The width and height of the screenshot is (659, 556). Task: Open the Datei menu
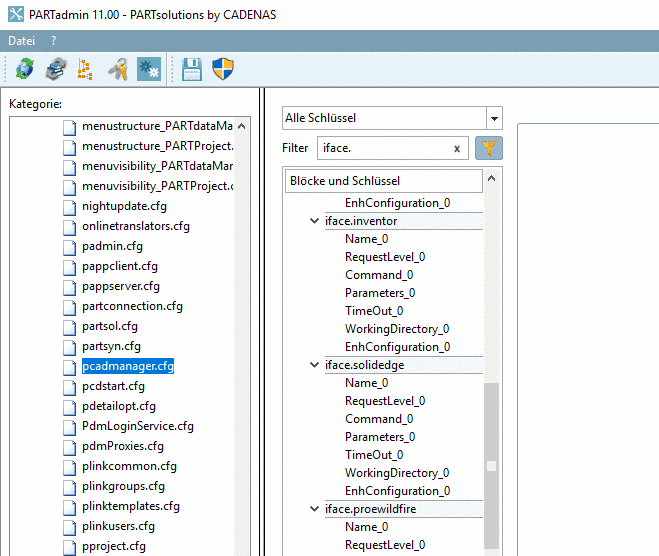pos(21,41)
